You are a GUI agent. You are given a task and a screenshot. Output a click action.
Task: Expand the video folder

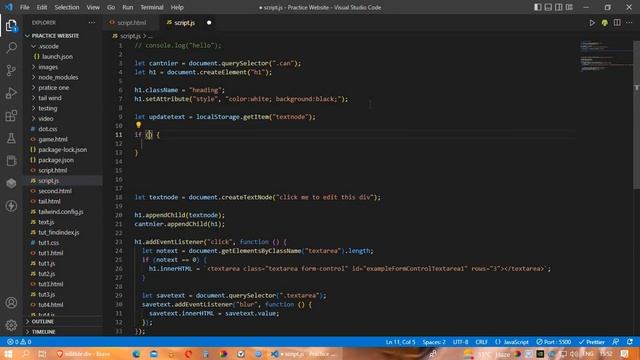click(x=46, y=119)
